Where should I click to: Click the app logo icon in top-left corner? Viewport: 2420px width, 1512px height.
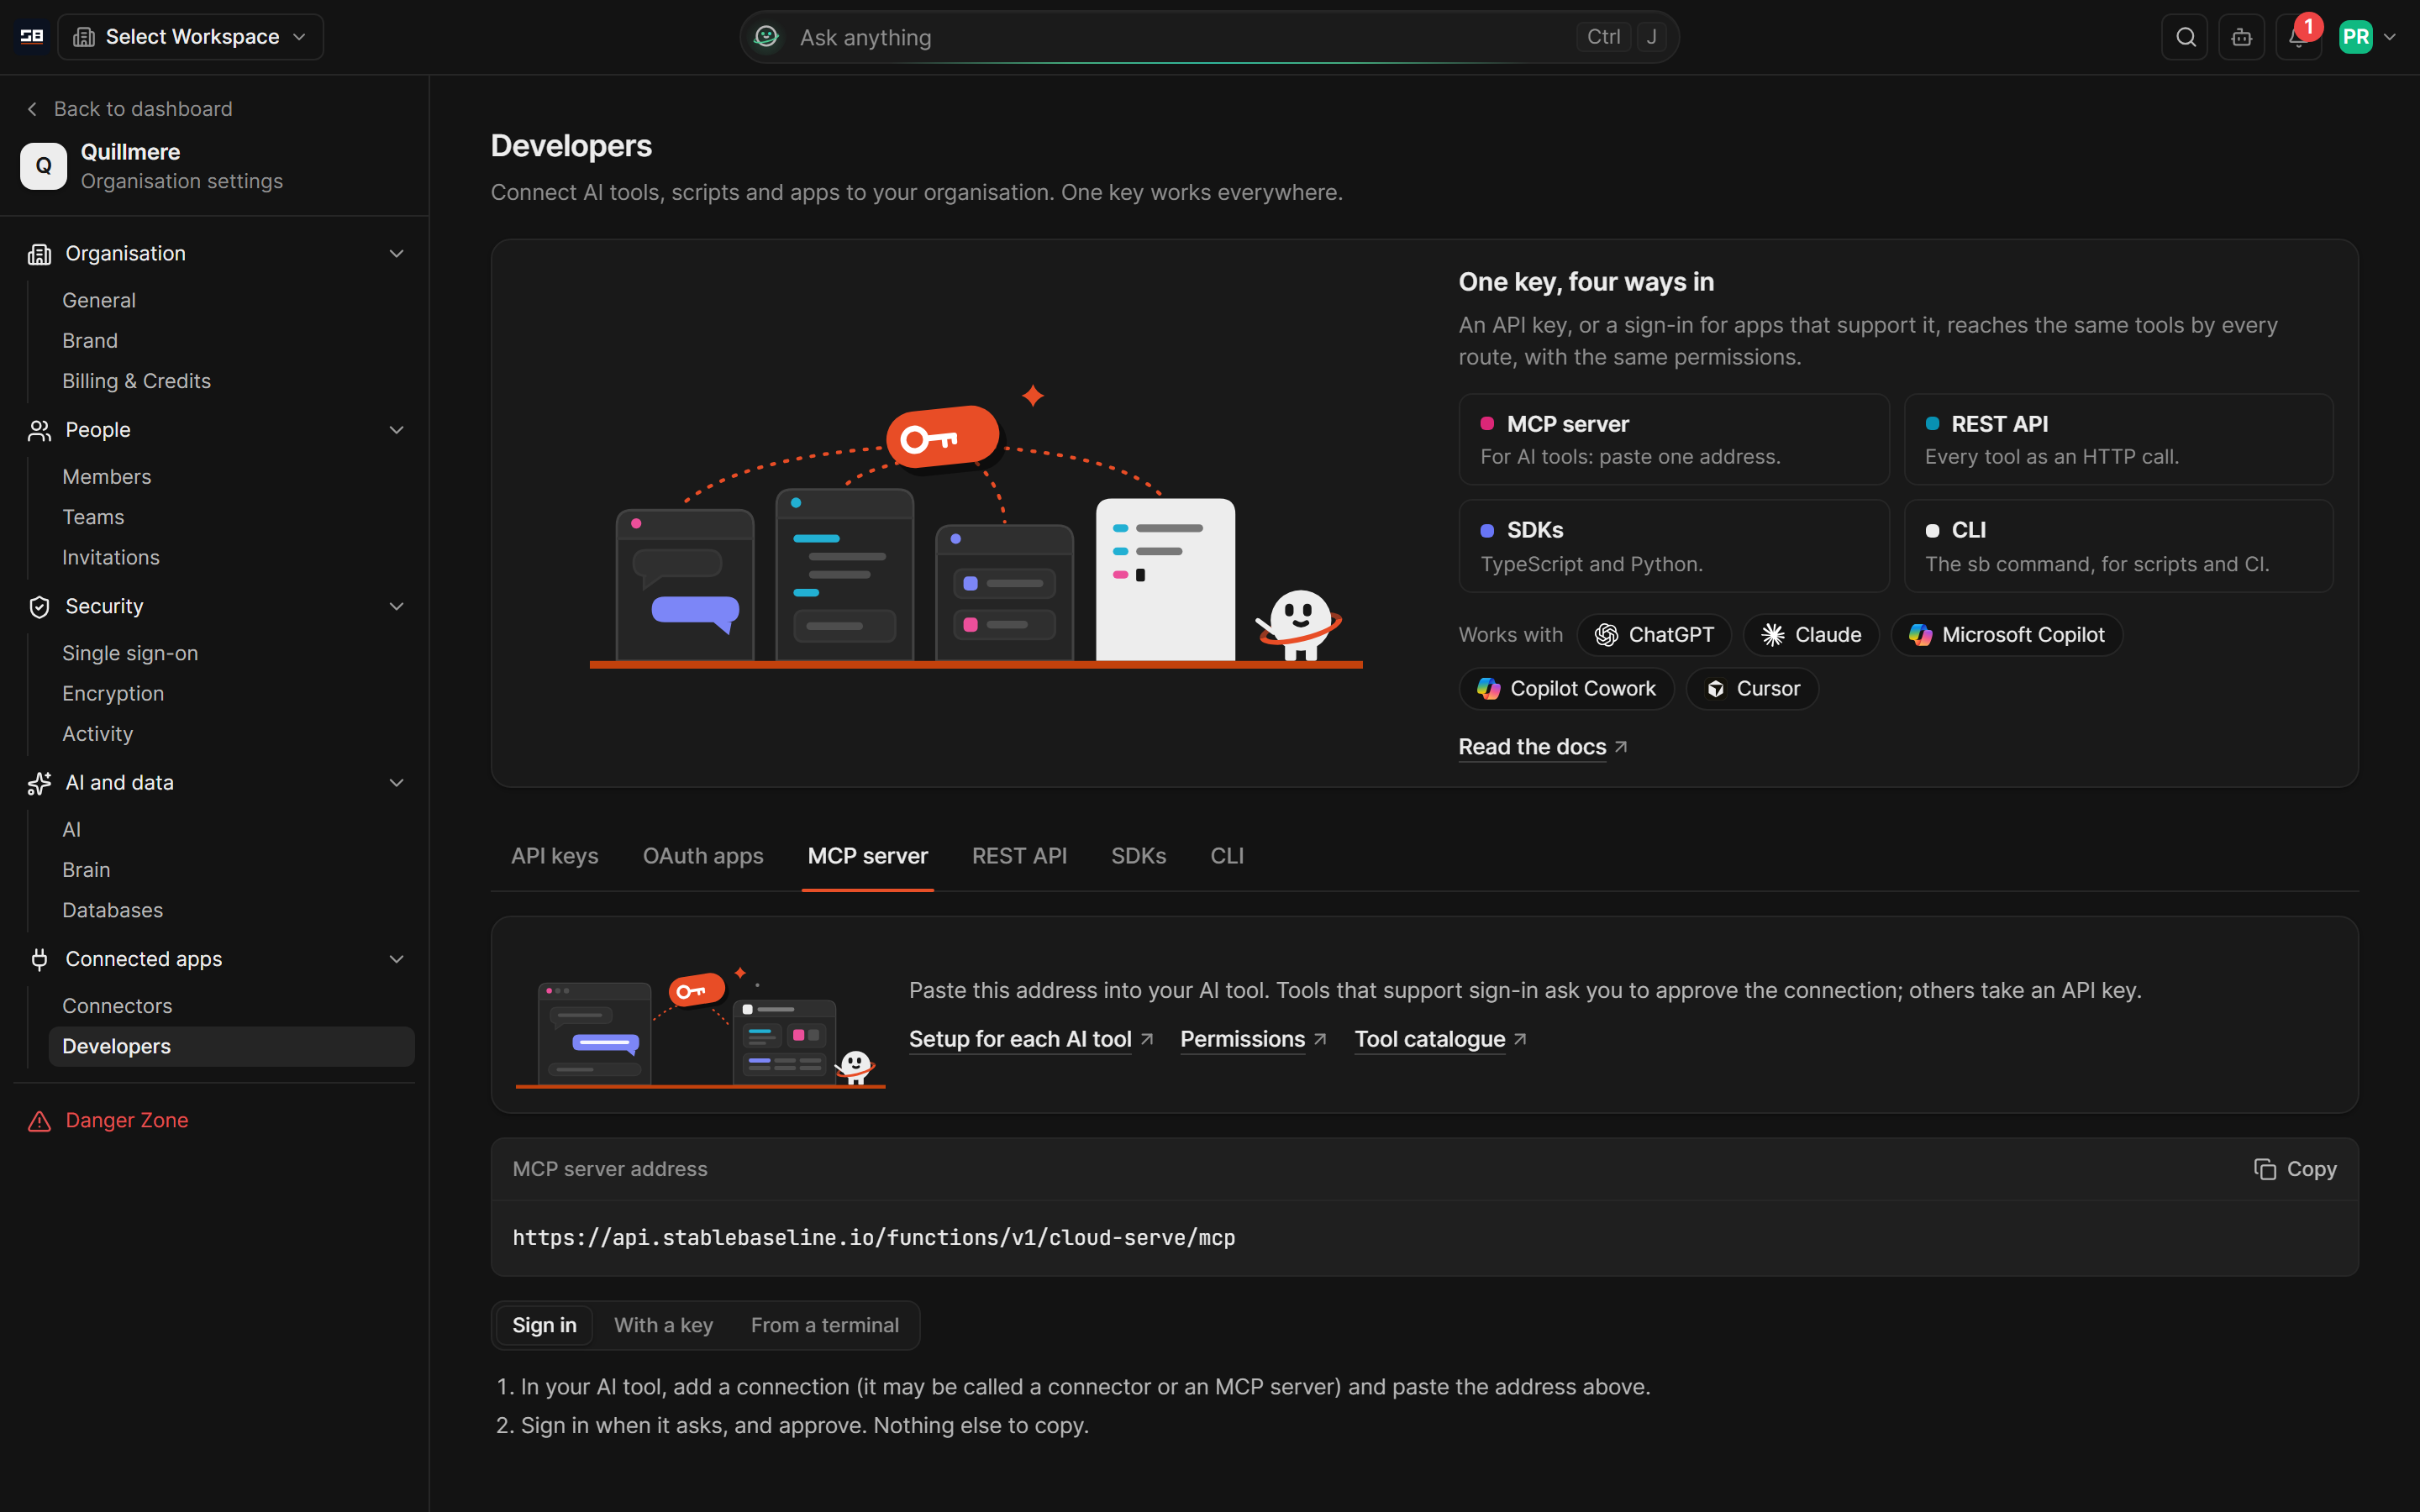[32, 37]
